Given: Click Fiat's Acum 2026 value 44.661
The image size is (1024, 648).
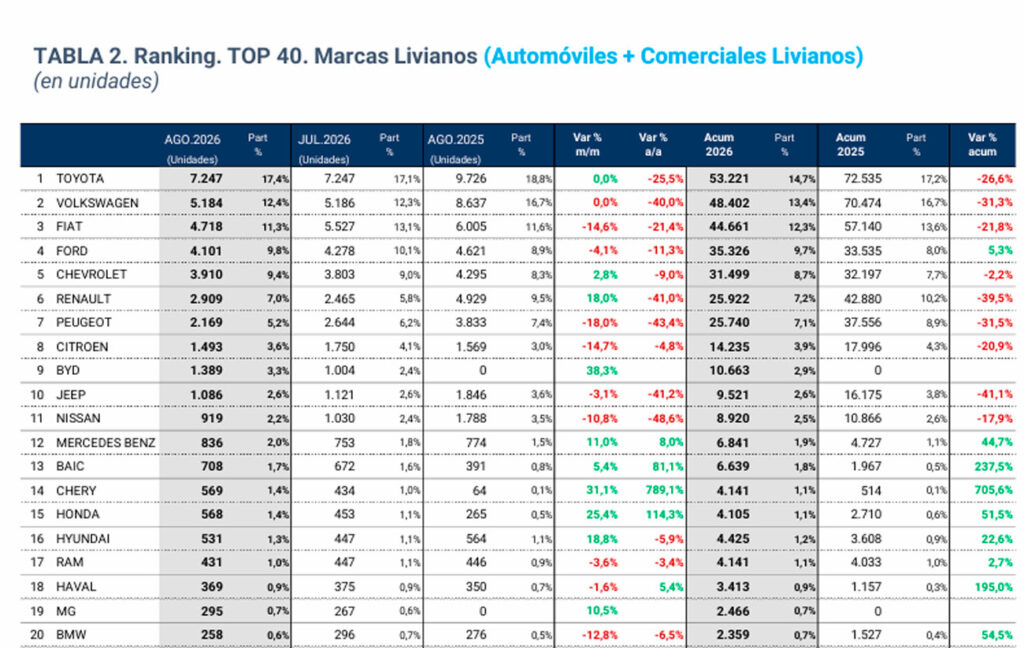Looking at the screenshot, I should 729,227.
